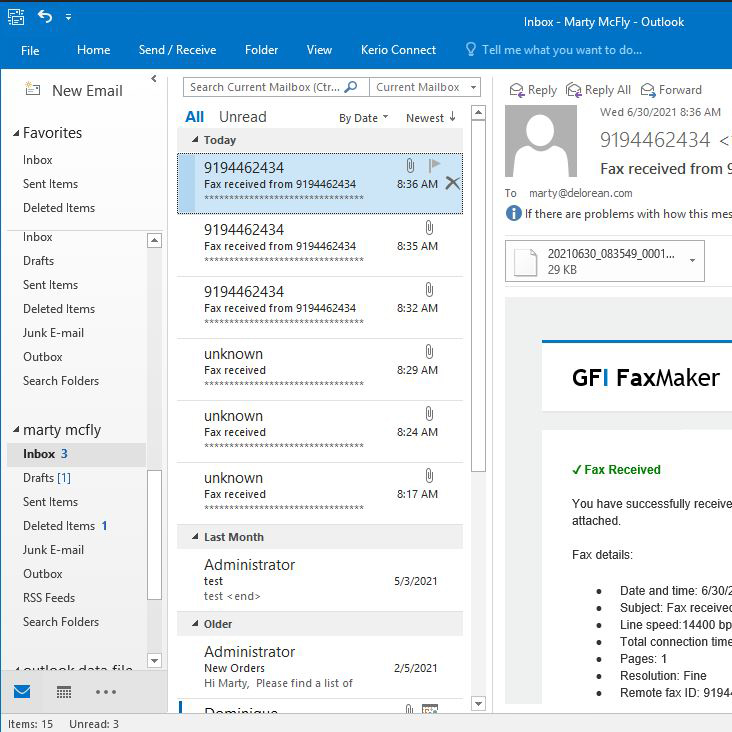The width and height of the screenshot is (732, 732).
Task: Click the paperclip on the 8:24 AM message
Action: [429, 414]
